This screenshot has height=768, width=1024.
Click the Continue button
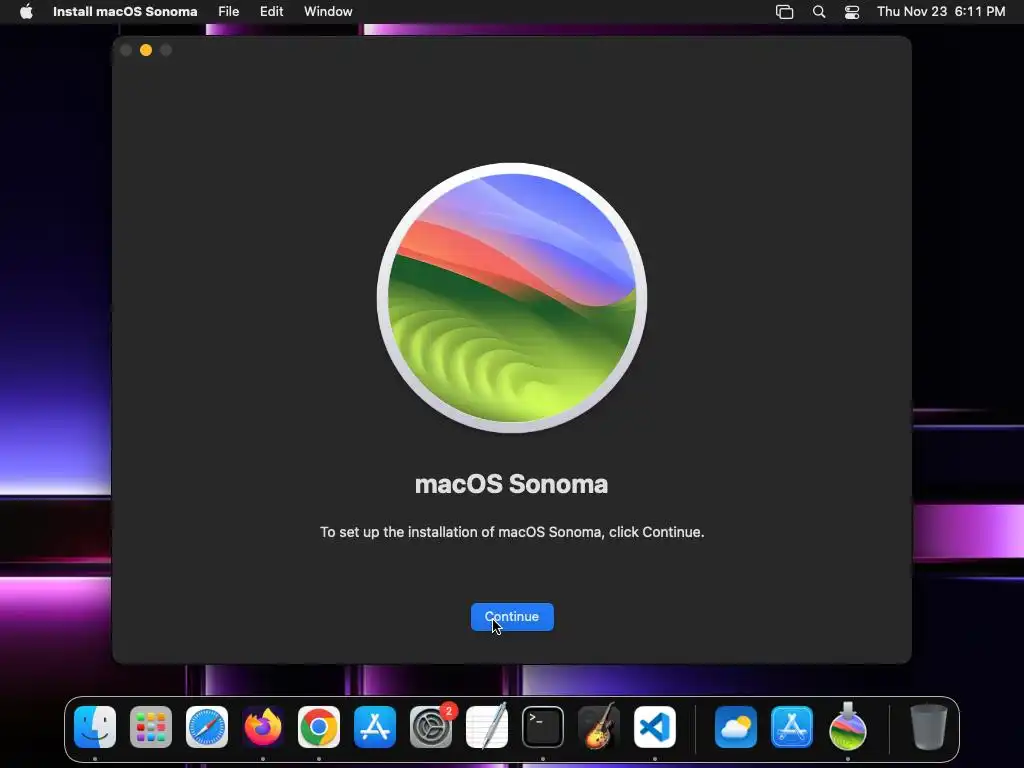point(512,616)
